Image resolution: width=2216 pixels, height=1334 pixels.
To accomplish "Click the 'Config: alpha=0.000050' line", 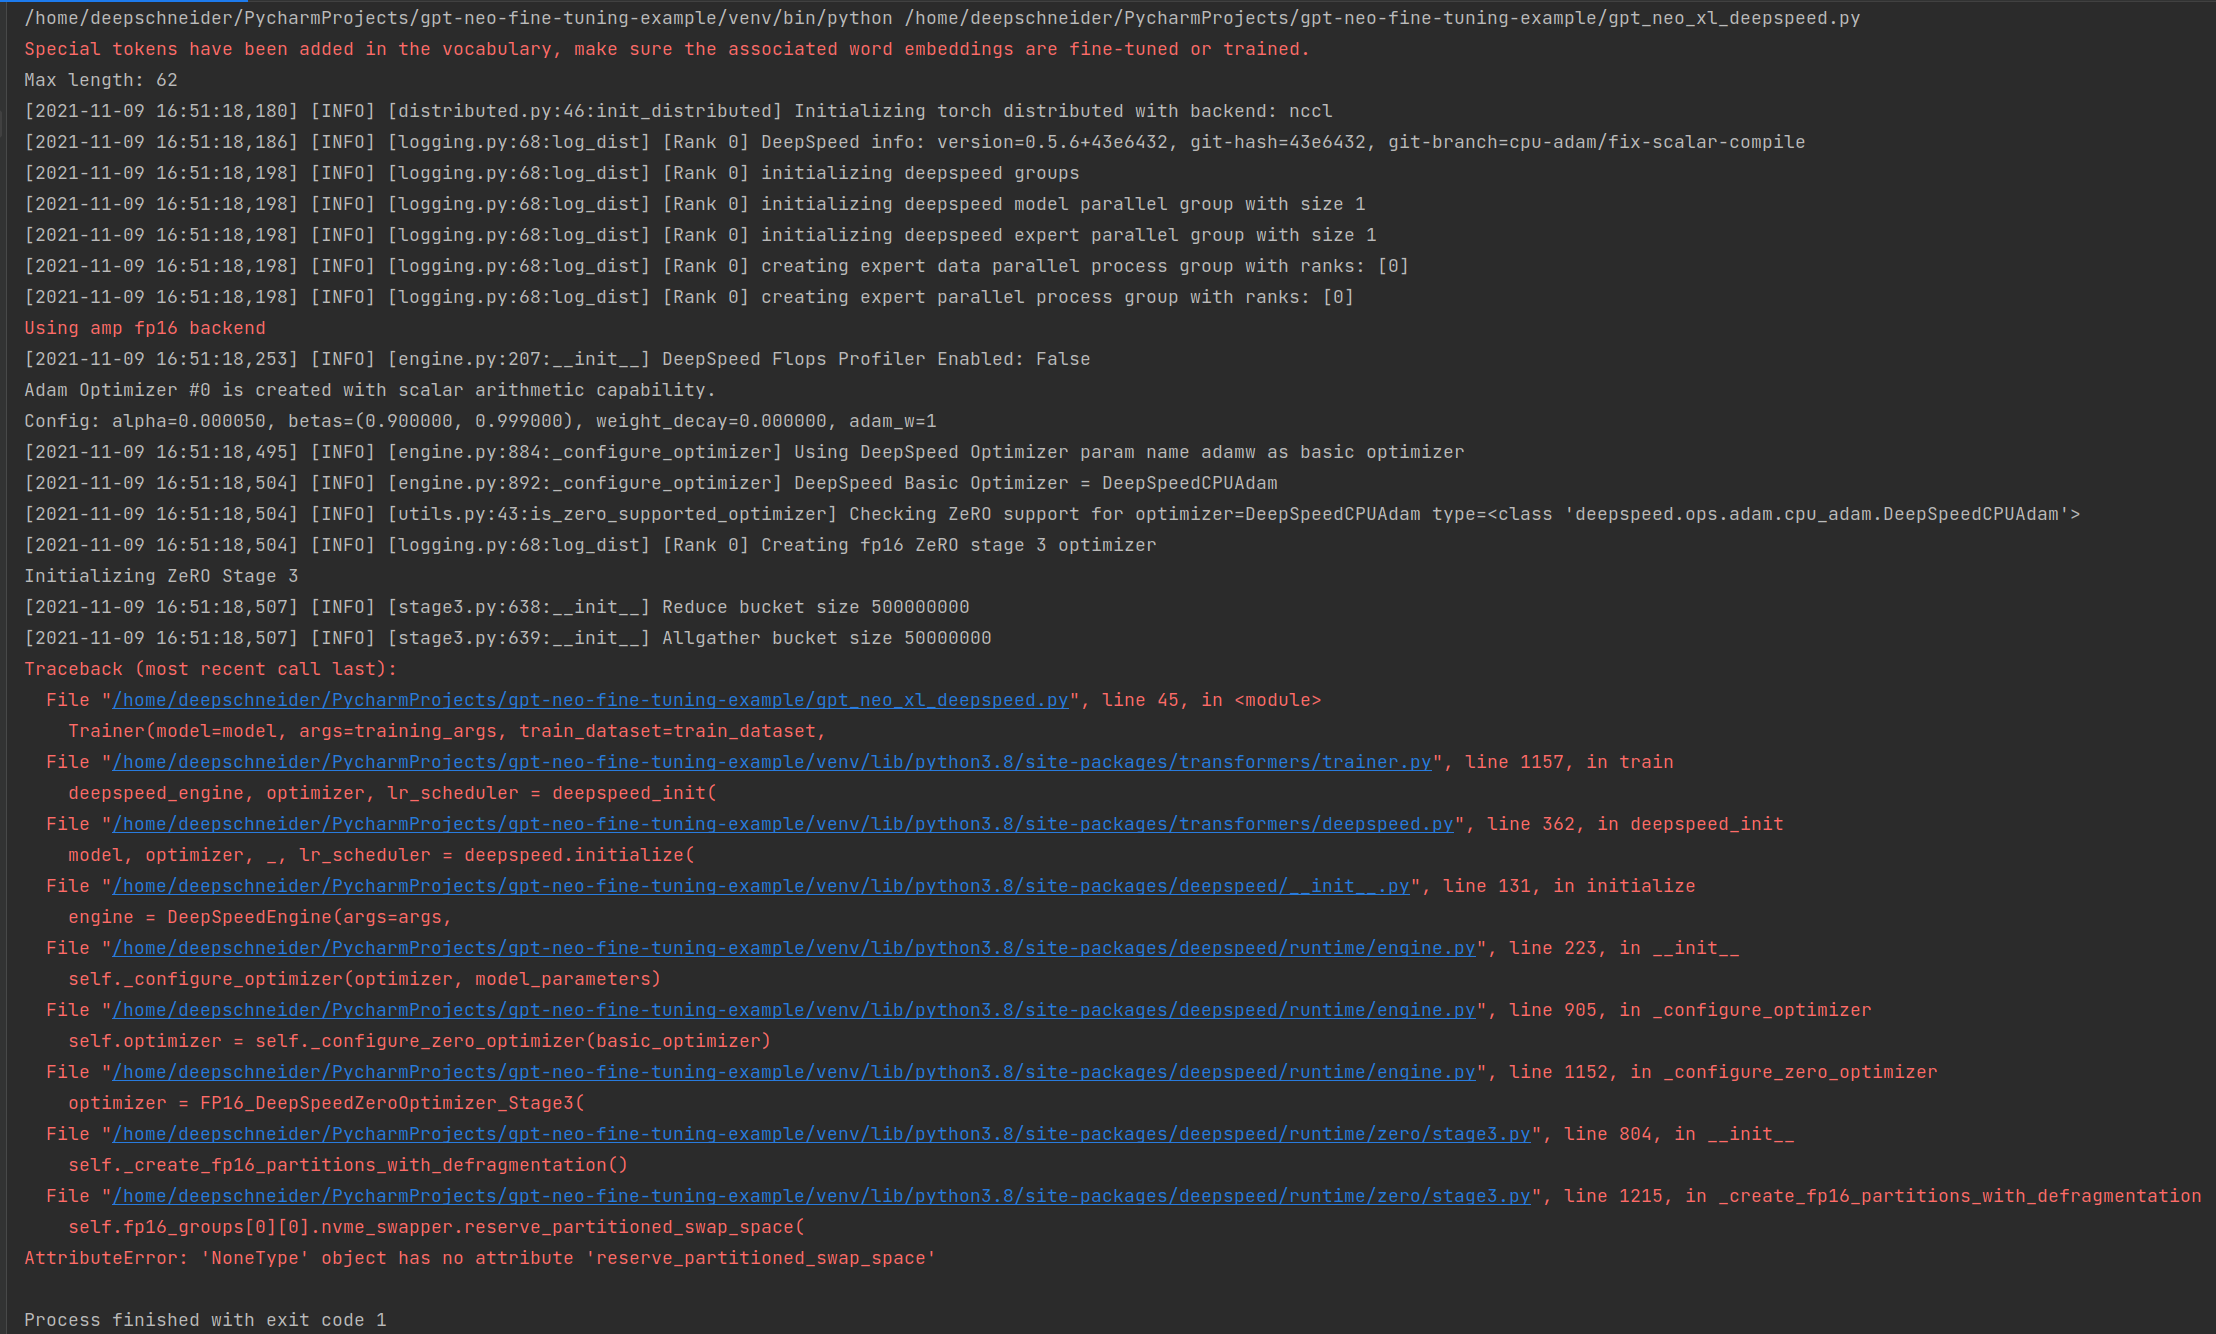I will 480,421.
